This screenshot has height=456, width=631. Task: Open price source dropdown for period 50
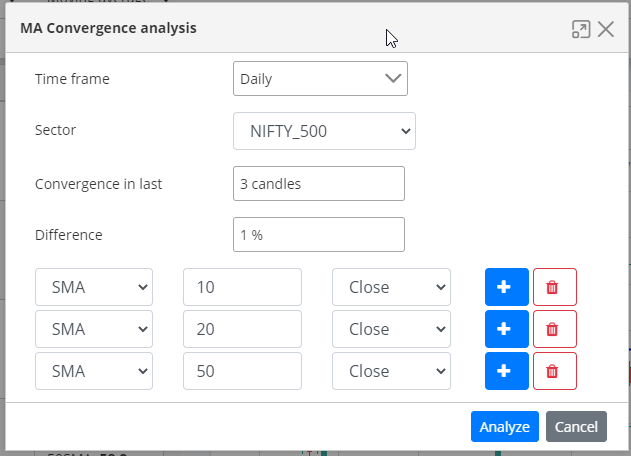point(391,371)
